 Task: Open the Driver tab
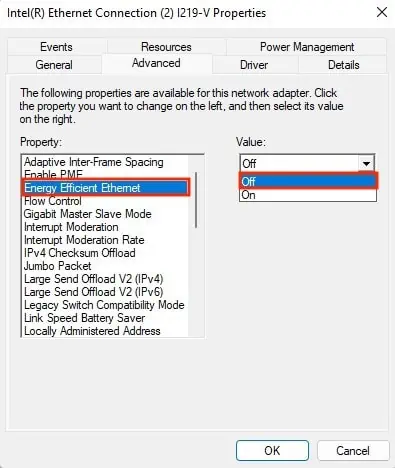[254, 65]
